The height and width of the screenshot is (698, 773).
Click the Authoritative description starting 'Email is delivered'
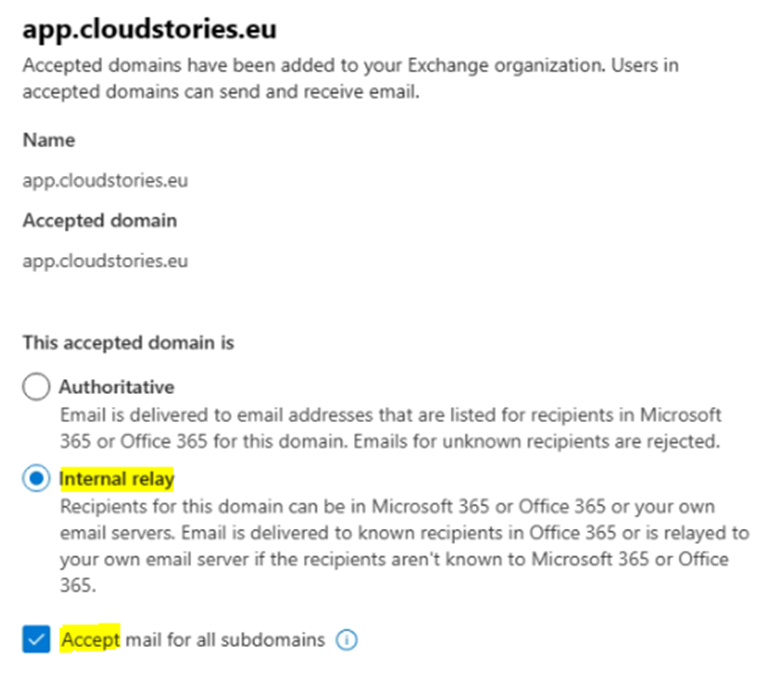300,414
